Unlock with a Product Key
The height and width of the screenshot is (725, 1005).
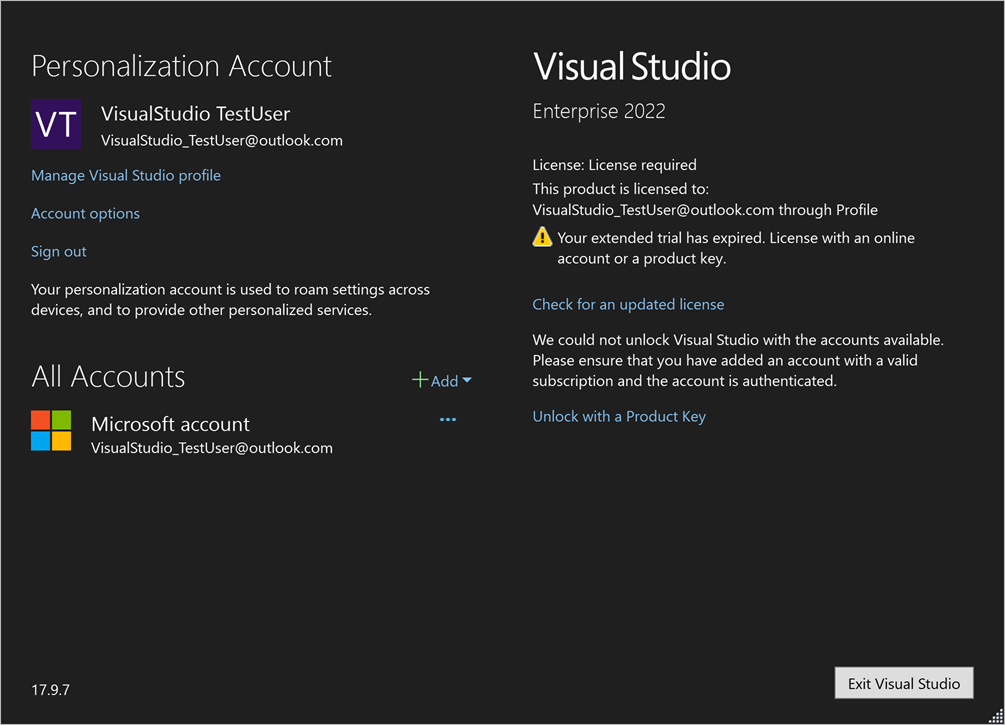tap(618, 416)
